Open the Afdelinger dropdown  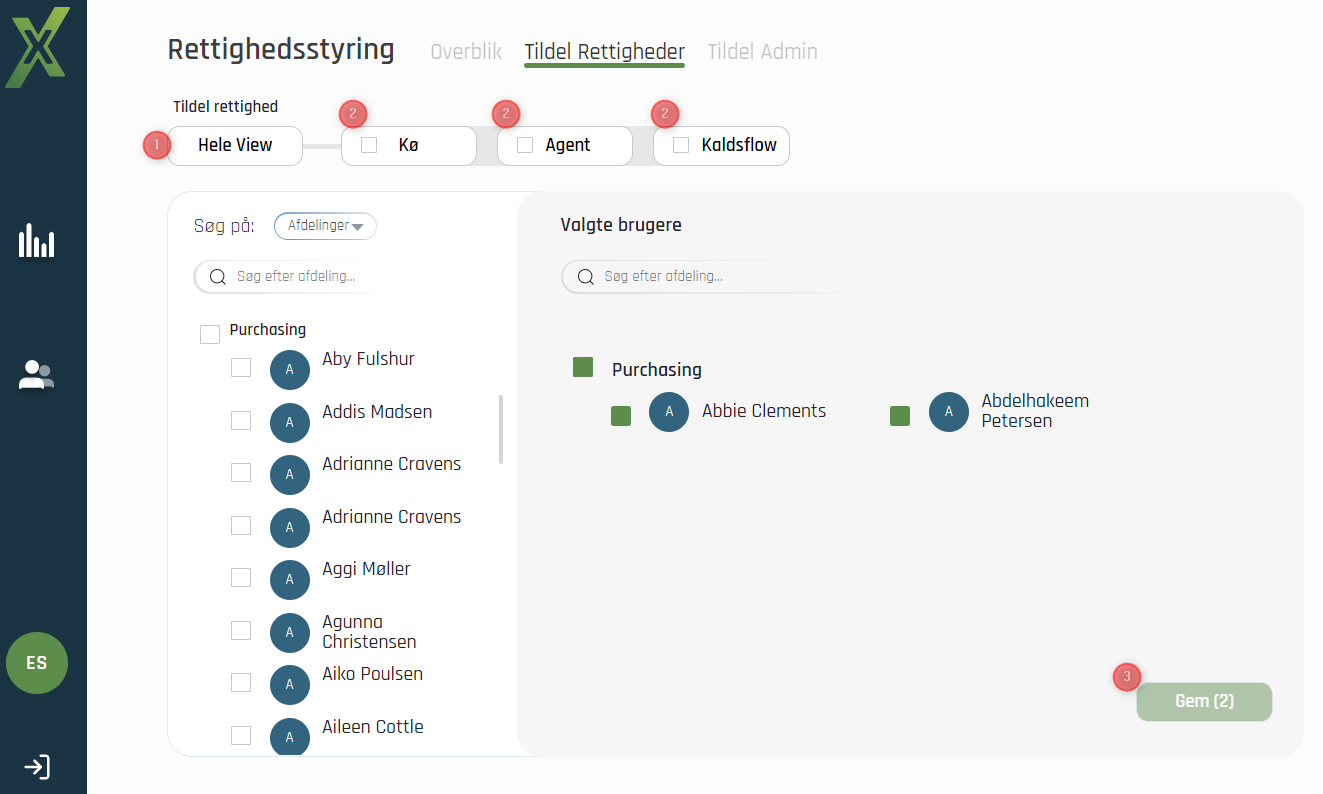[x=325, y=226]
